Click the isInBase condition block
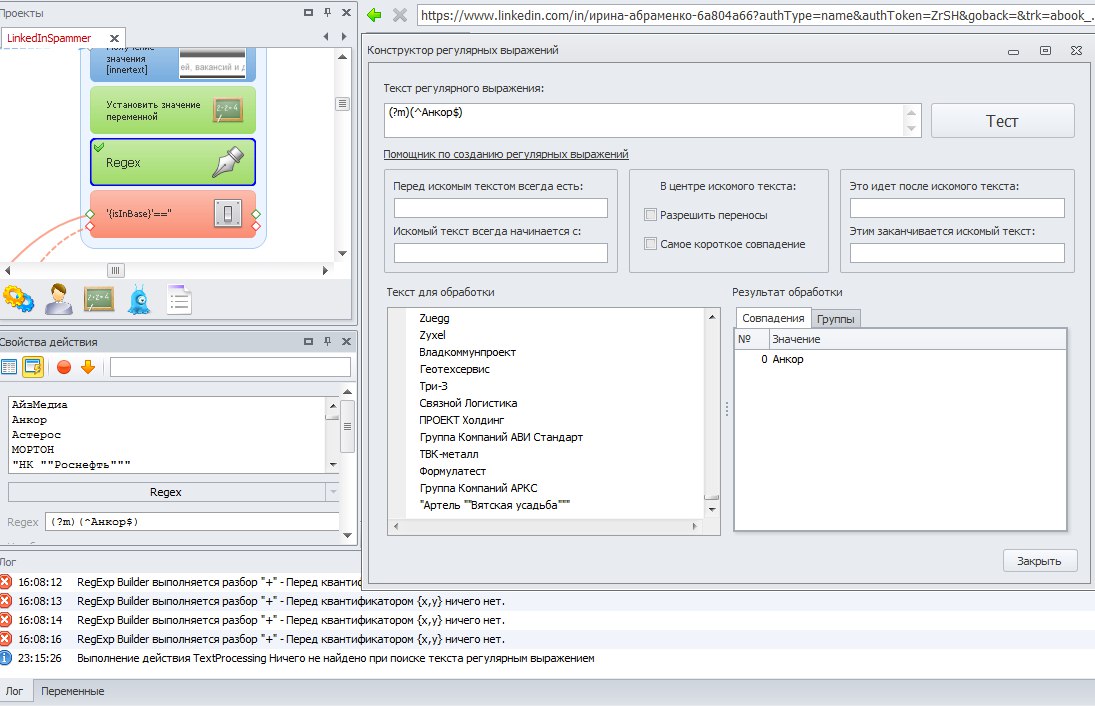Screen dimensions: 1095x706 pyautogui.click(x=172, y=214)
